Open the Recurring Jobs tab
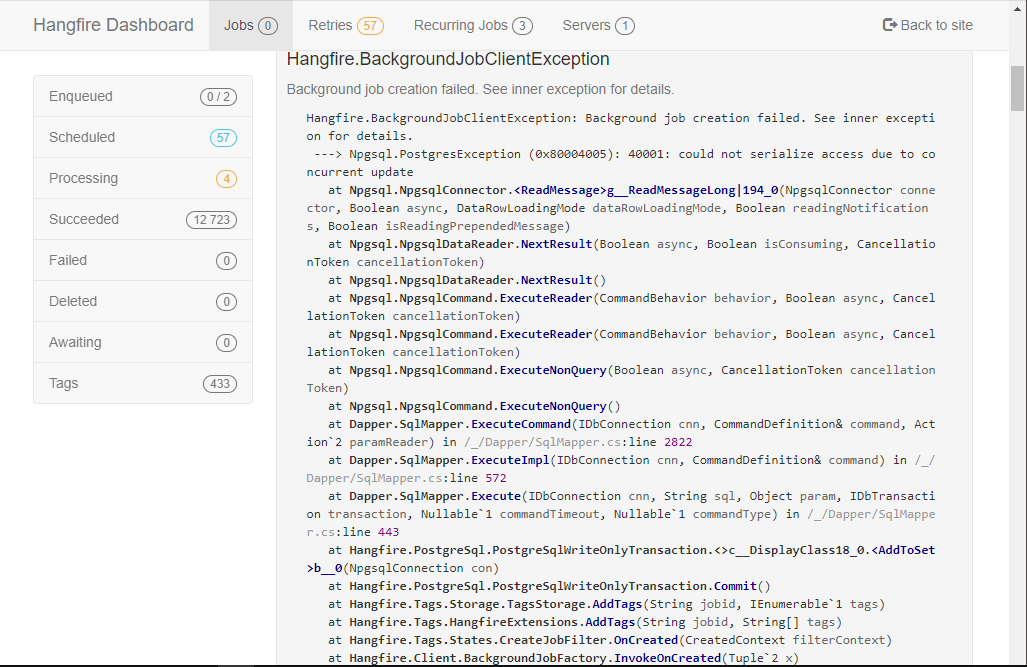 pos(460,26)
